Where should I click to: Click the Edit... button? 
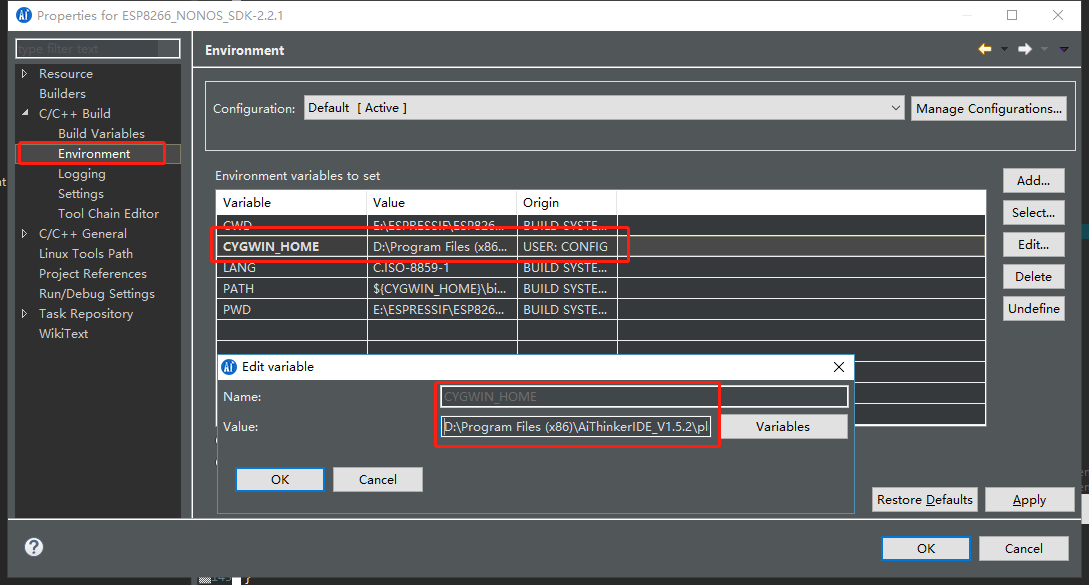click(1033, 245)
